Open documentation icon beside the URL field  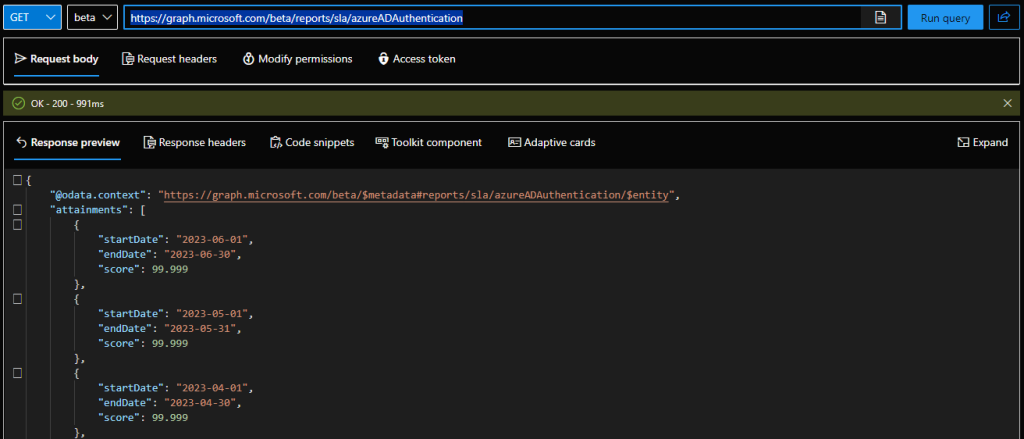tap(880, 18)
